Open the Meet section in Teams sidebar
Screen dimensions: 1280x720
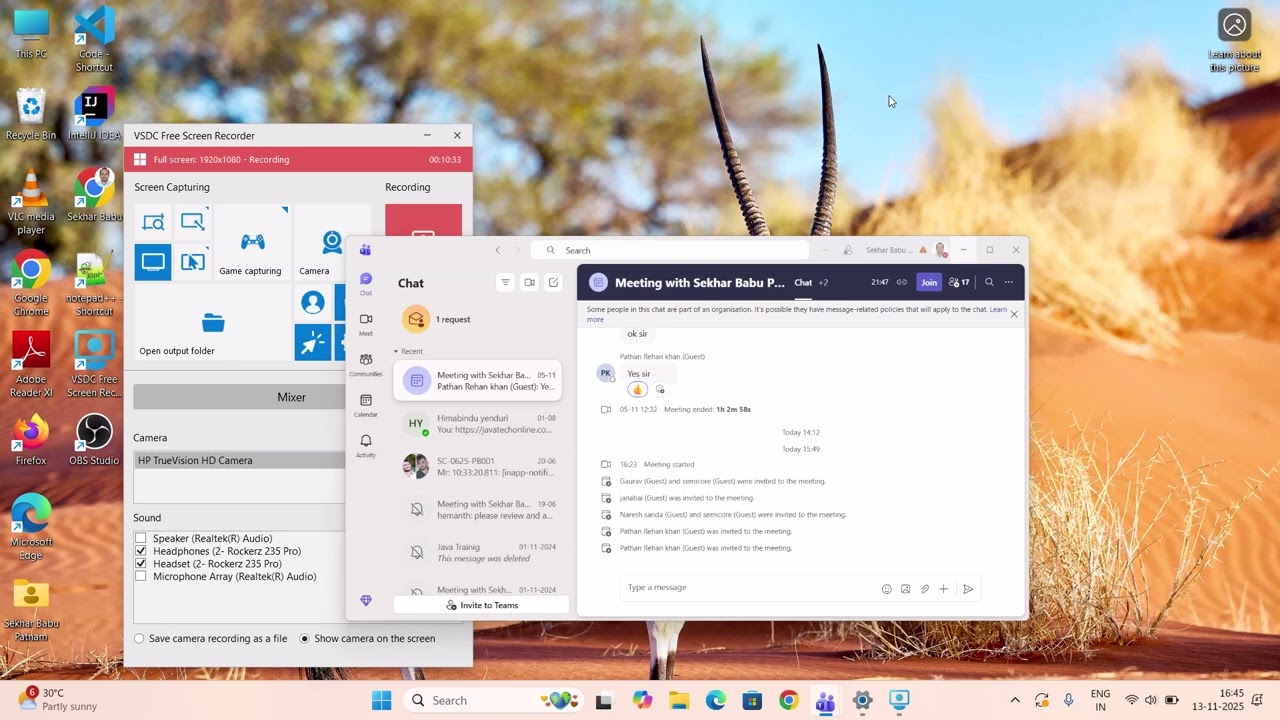(365, 323)
